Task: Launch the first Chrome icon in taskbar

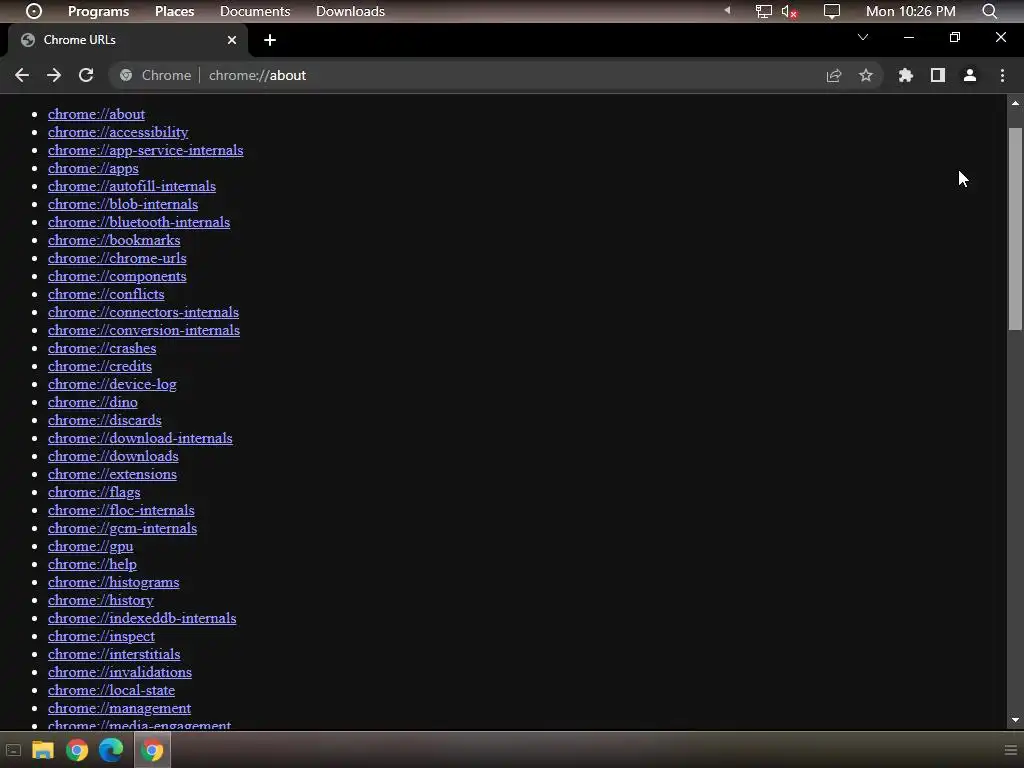Action: point(77,750)
